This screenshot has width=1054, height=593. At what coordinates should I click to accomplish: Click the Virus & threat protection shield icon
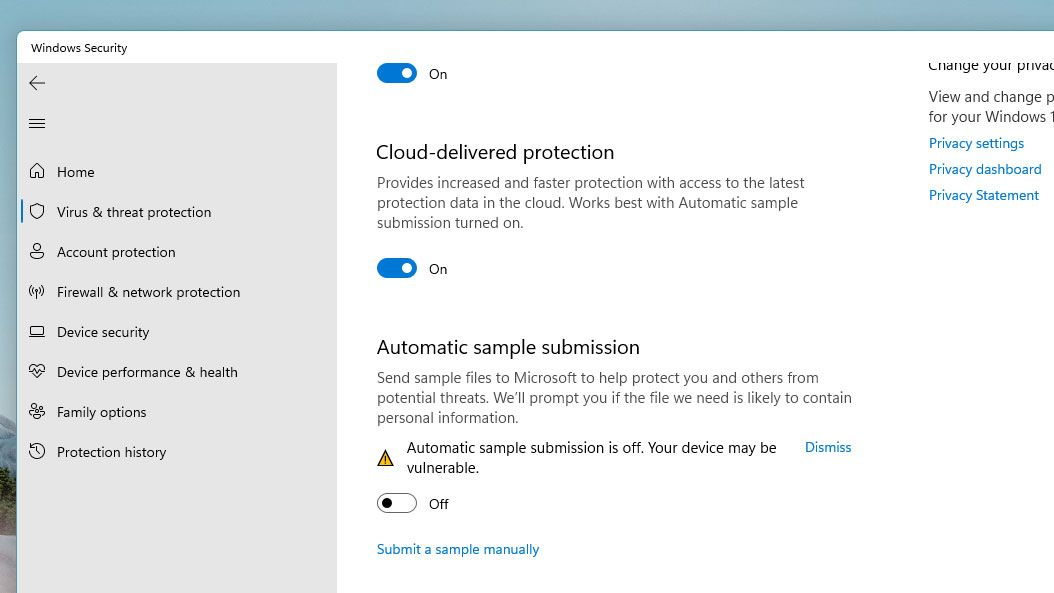(37, 212)
